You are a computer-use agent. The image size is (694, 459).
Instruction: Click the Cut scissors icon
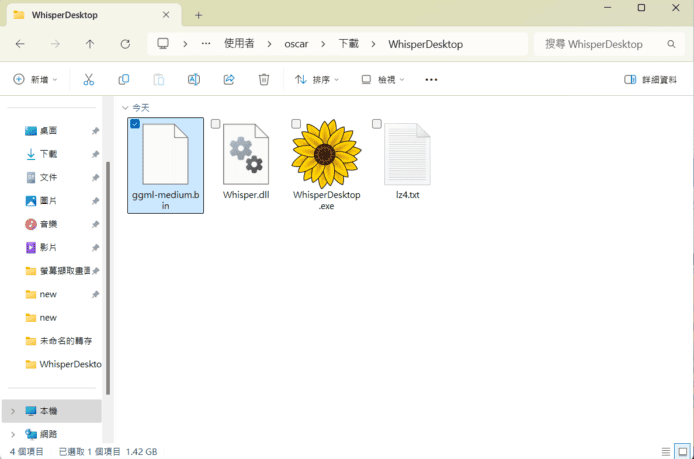pyautogui.click(x=88, y=79)
